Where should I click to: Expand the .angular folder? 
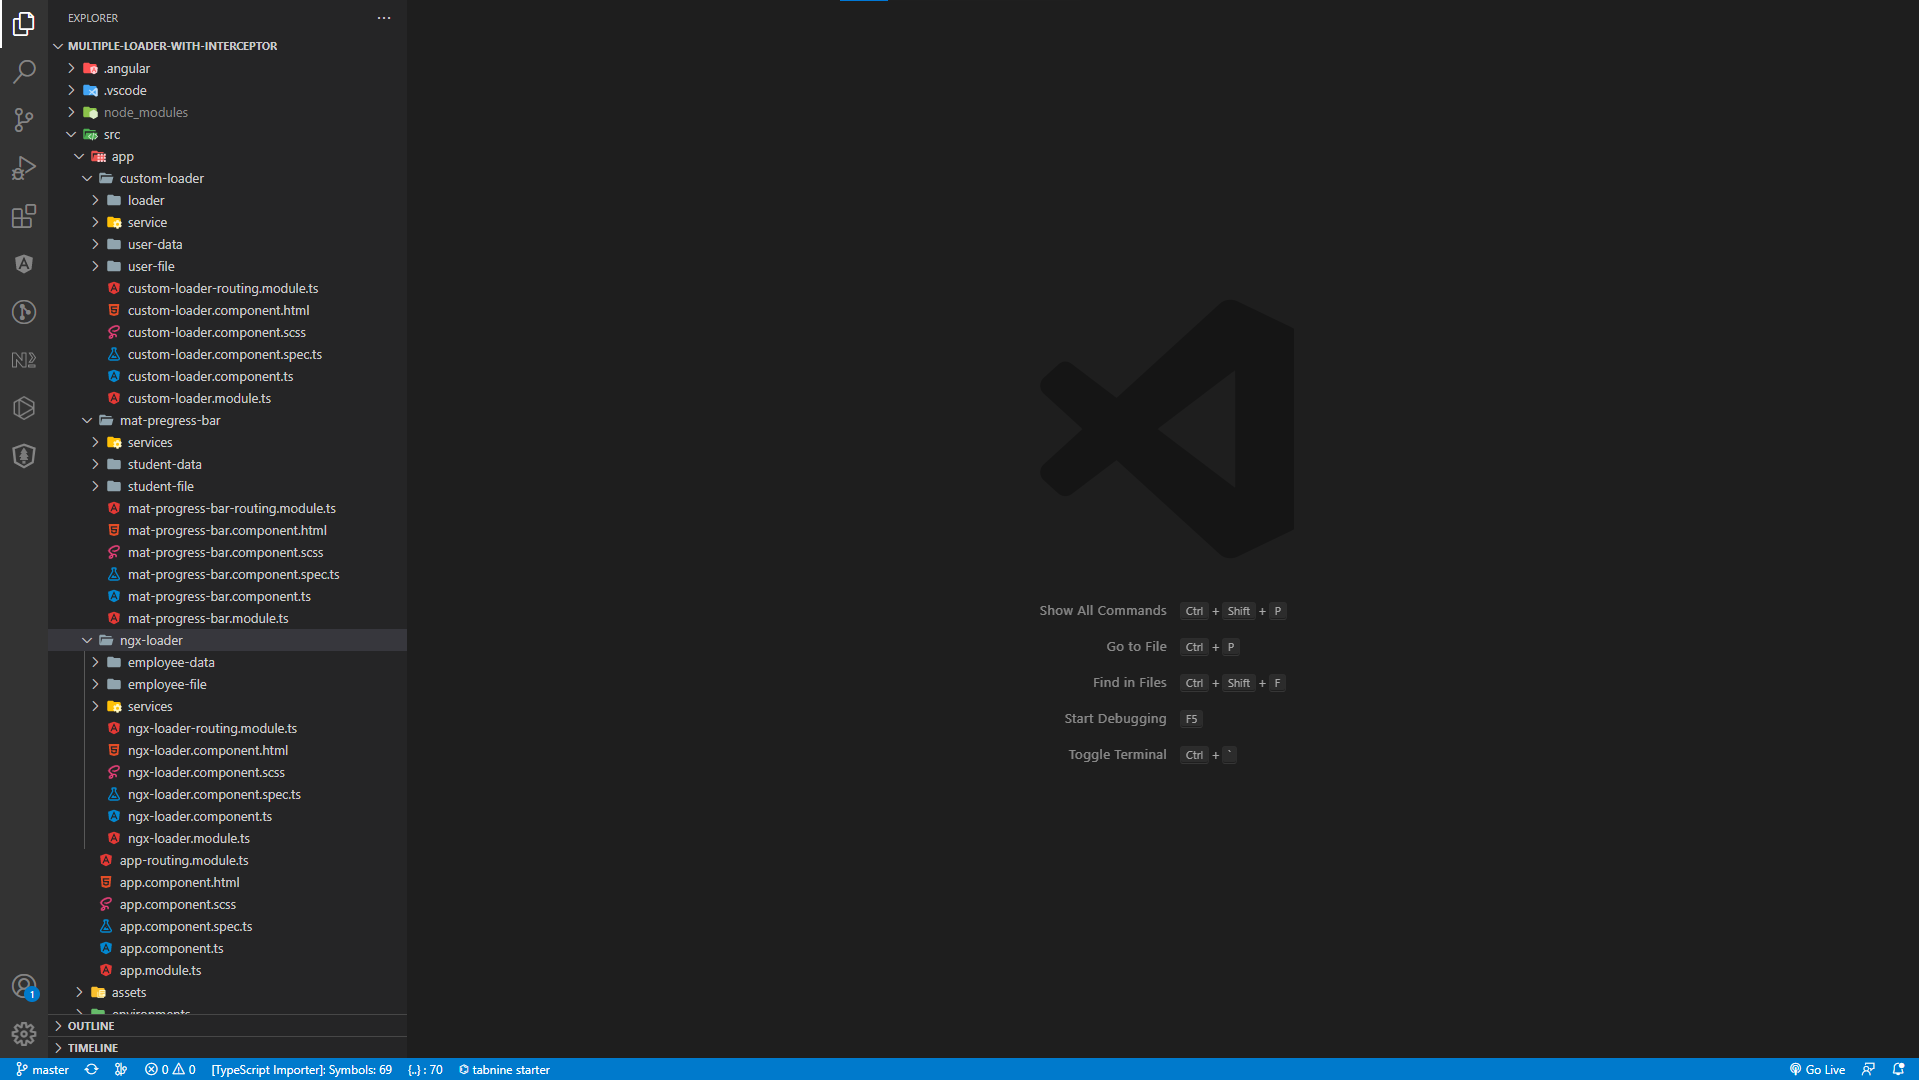point(228,68)
